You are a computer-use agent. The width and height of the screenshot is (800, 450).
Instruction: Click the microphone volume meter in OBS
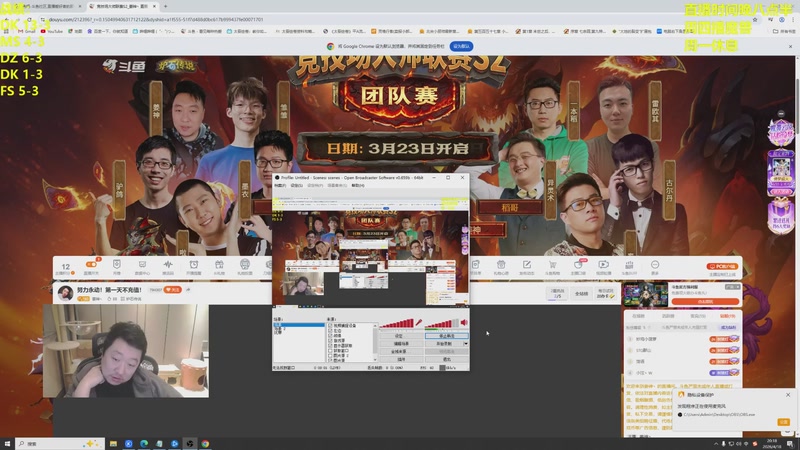pos(396,323)
